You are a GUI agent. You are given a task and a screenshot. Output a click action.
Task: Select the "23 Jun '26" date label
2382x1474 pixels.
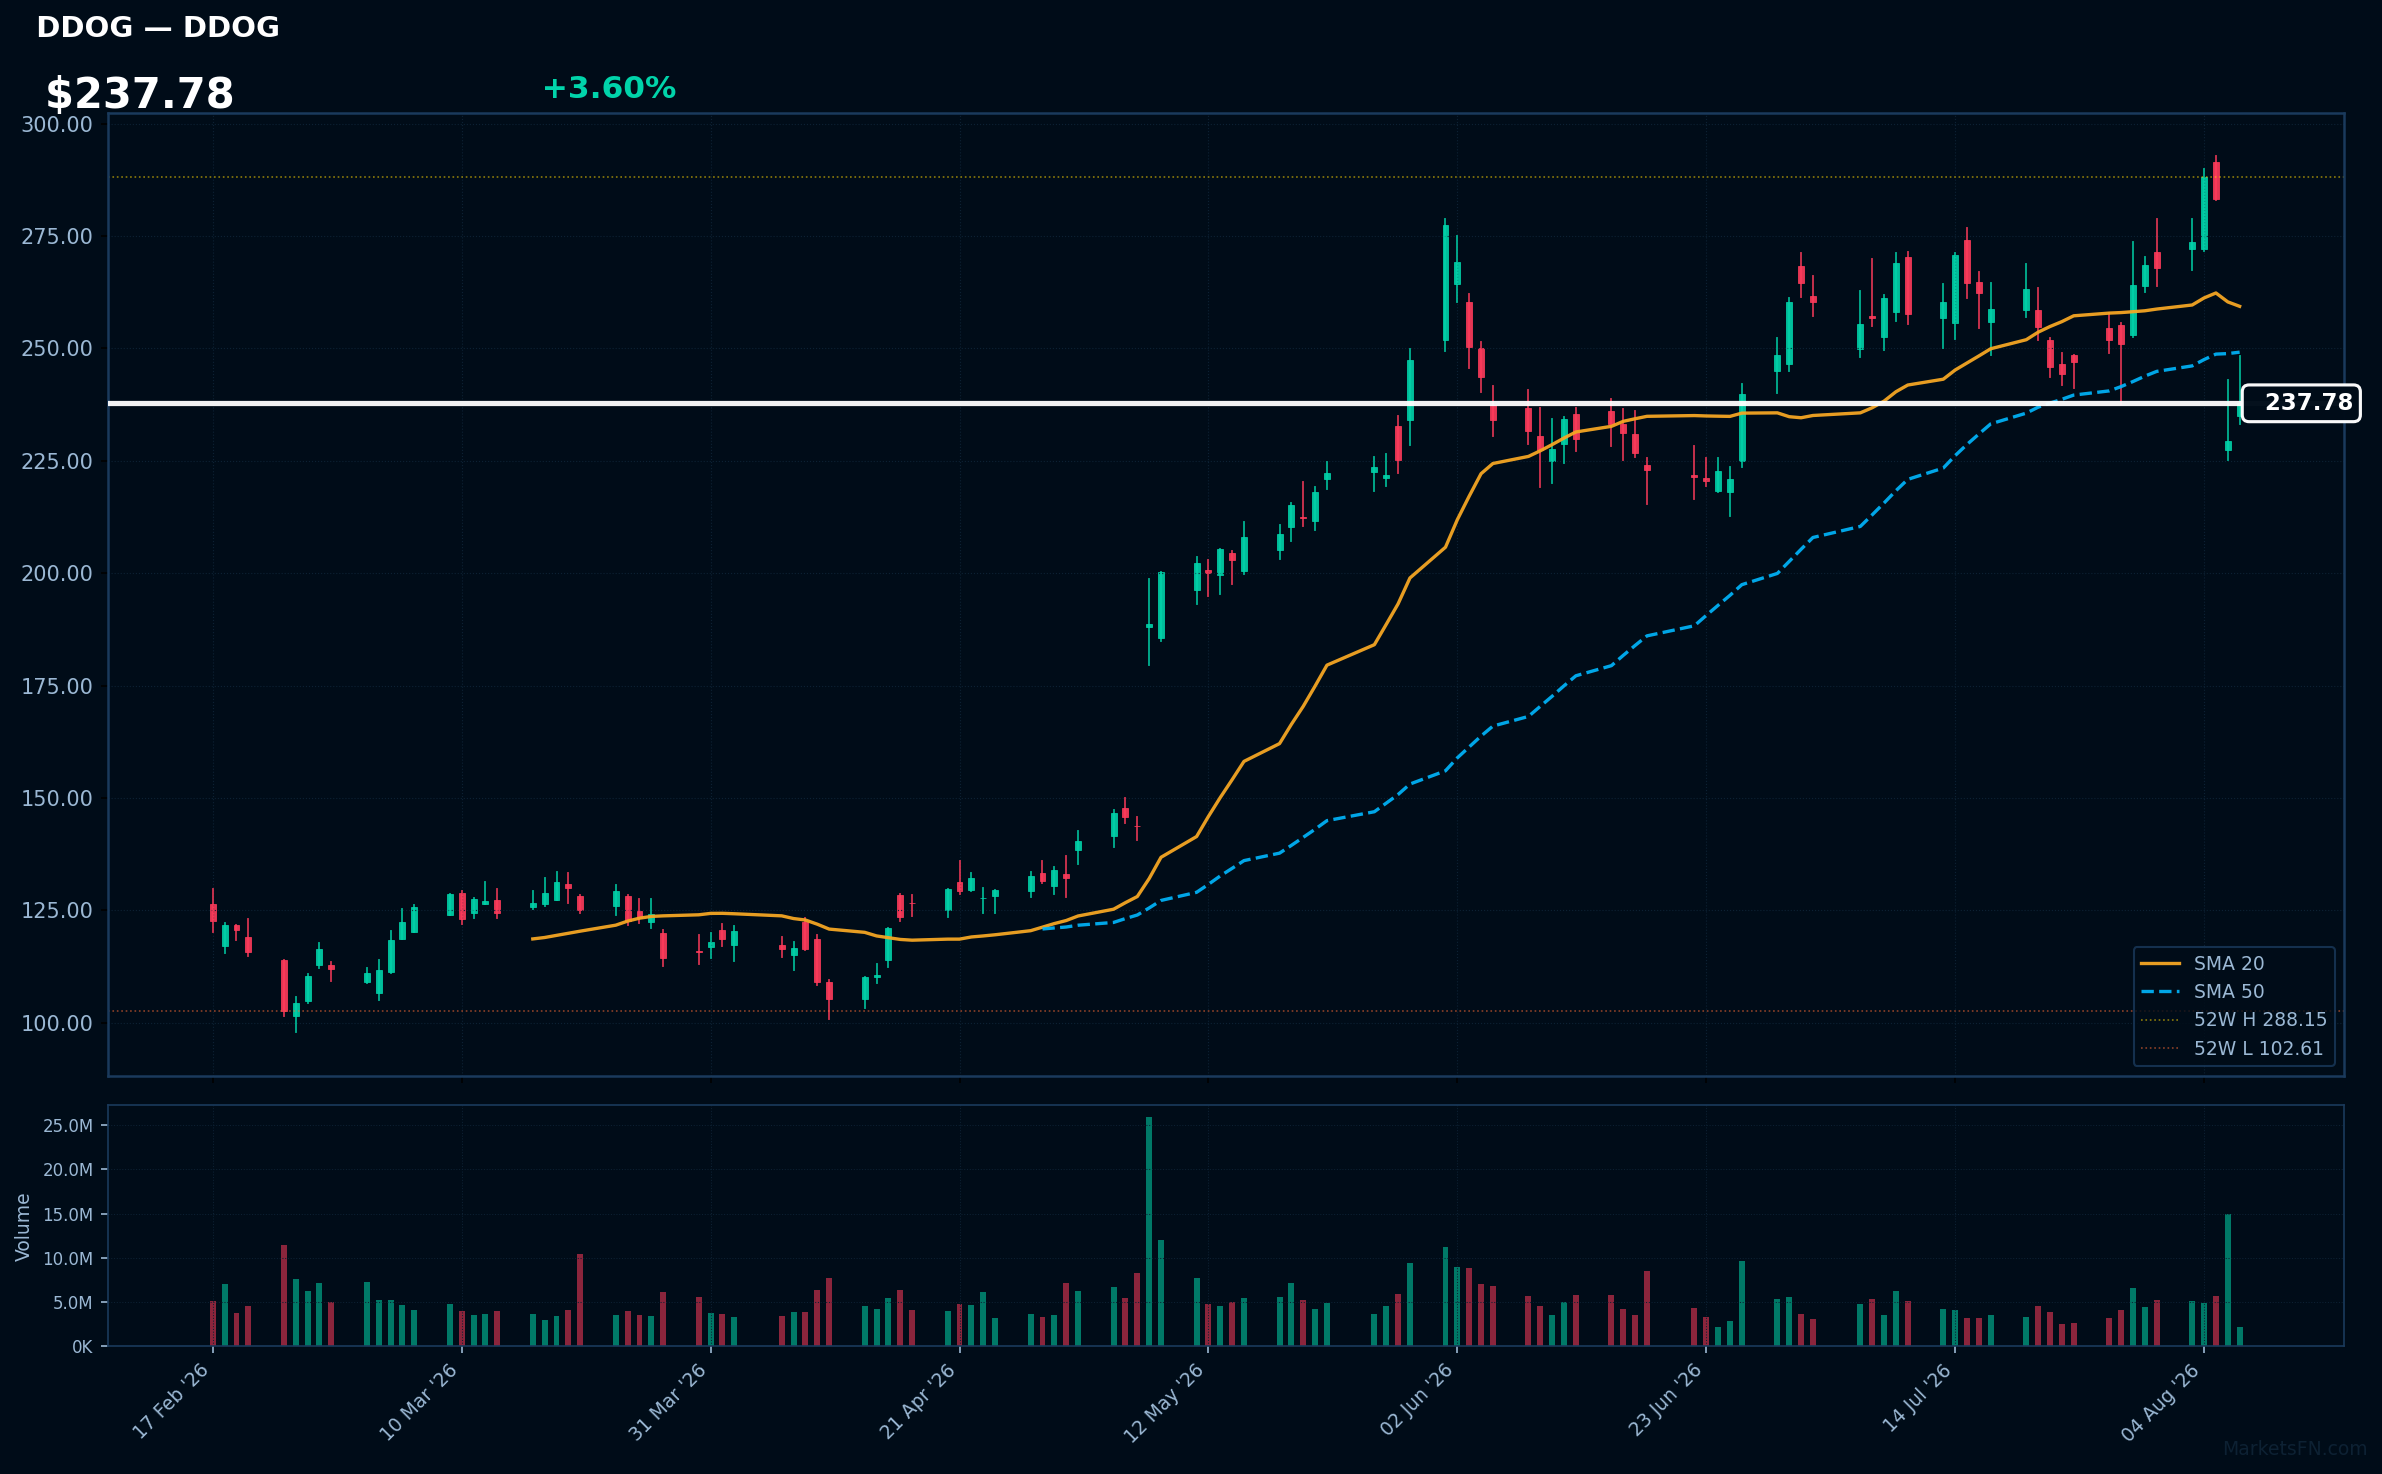(x=1665, y=1400)
